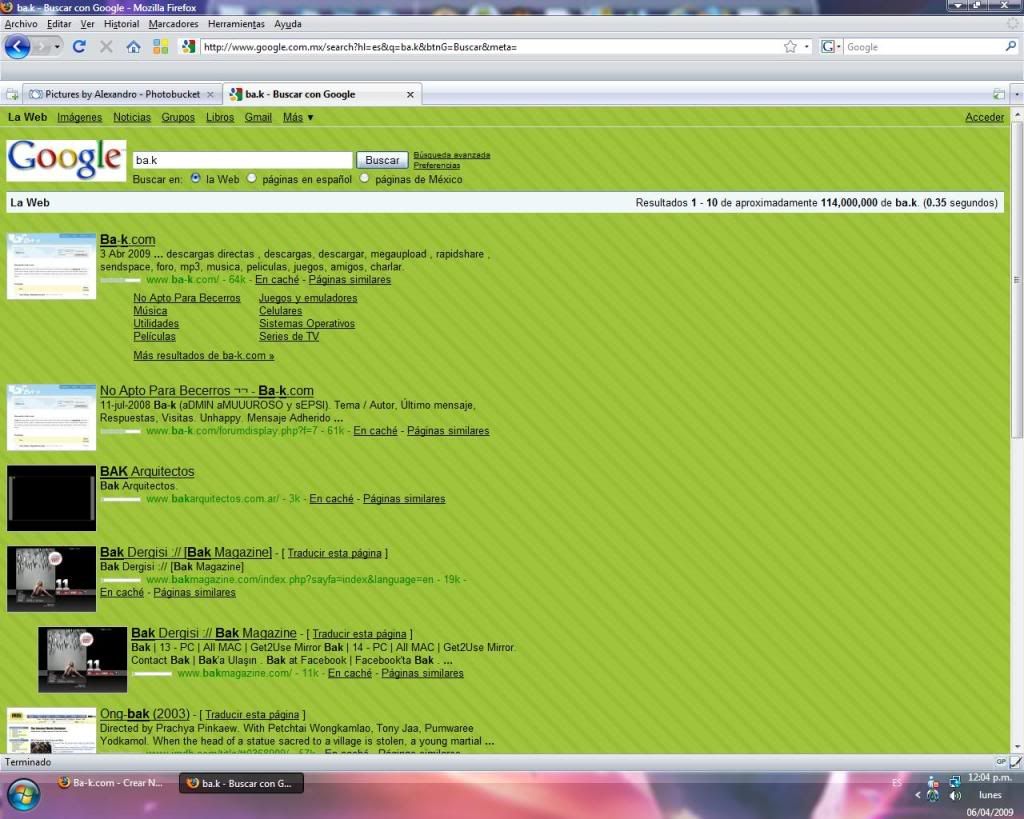1024x819 pixels.
Task: Open the Marcadores menu
Action: click(173, 24)
